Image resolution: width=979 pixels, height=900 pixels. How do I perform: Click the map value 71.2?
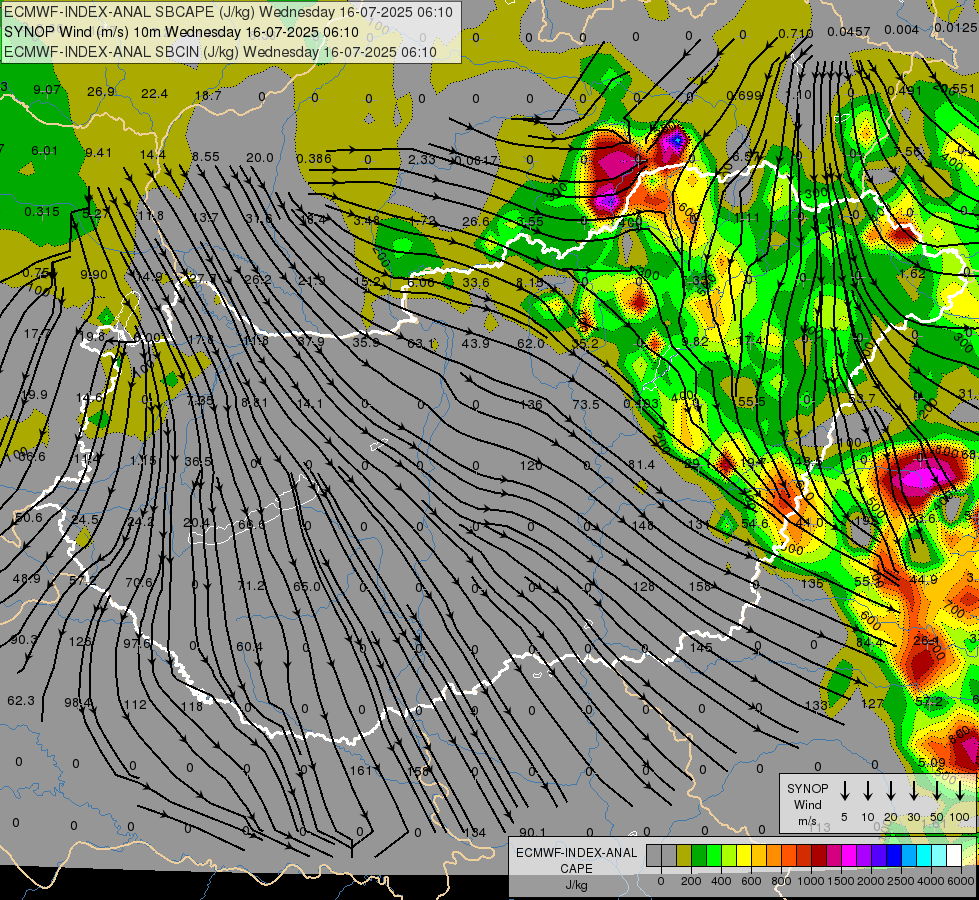point(251,586)
